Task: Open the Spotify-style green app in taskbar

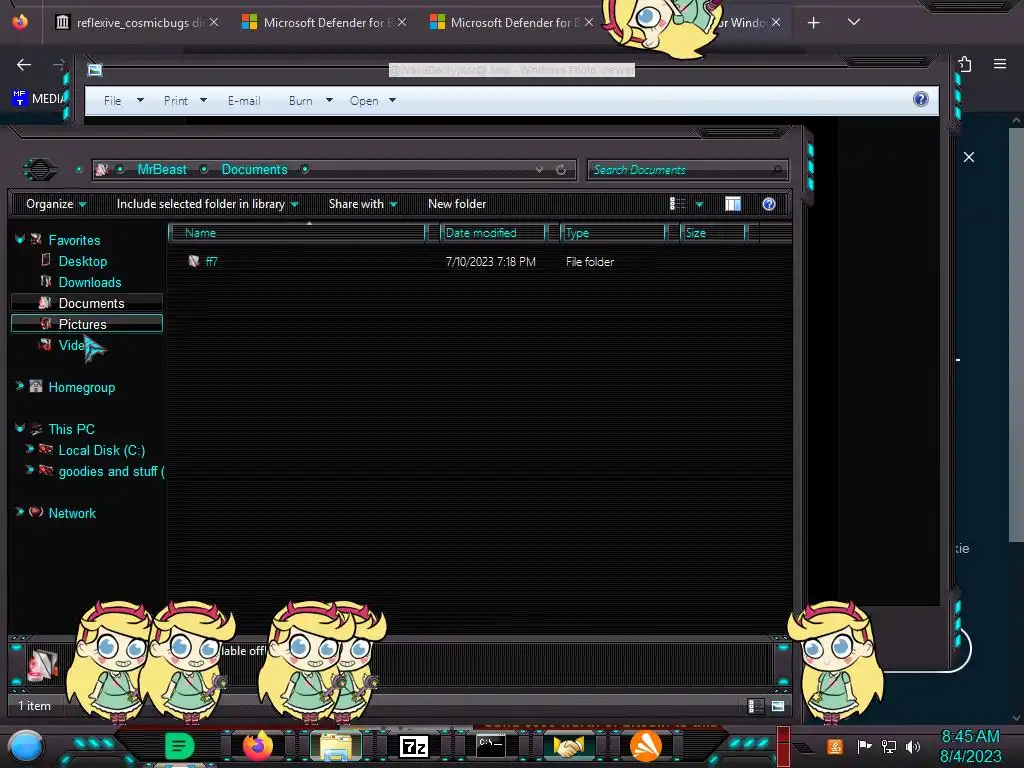Action: pos(179,746)
